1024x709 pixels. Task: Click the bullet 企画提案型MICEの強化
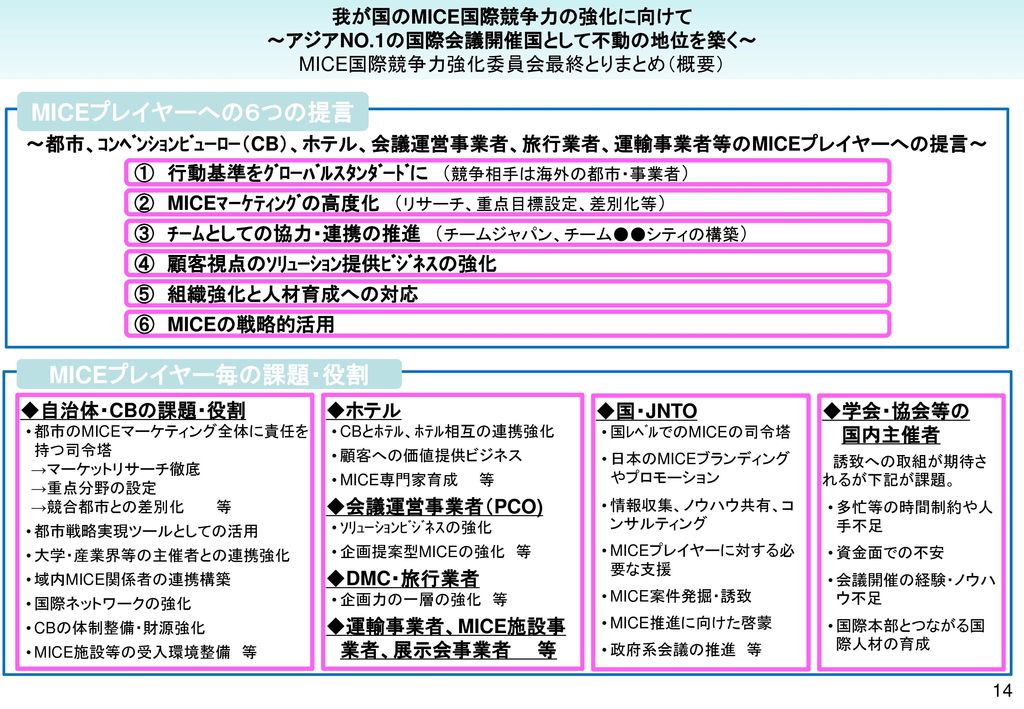click(431, 552)
